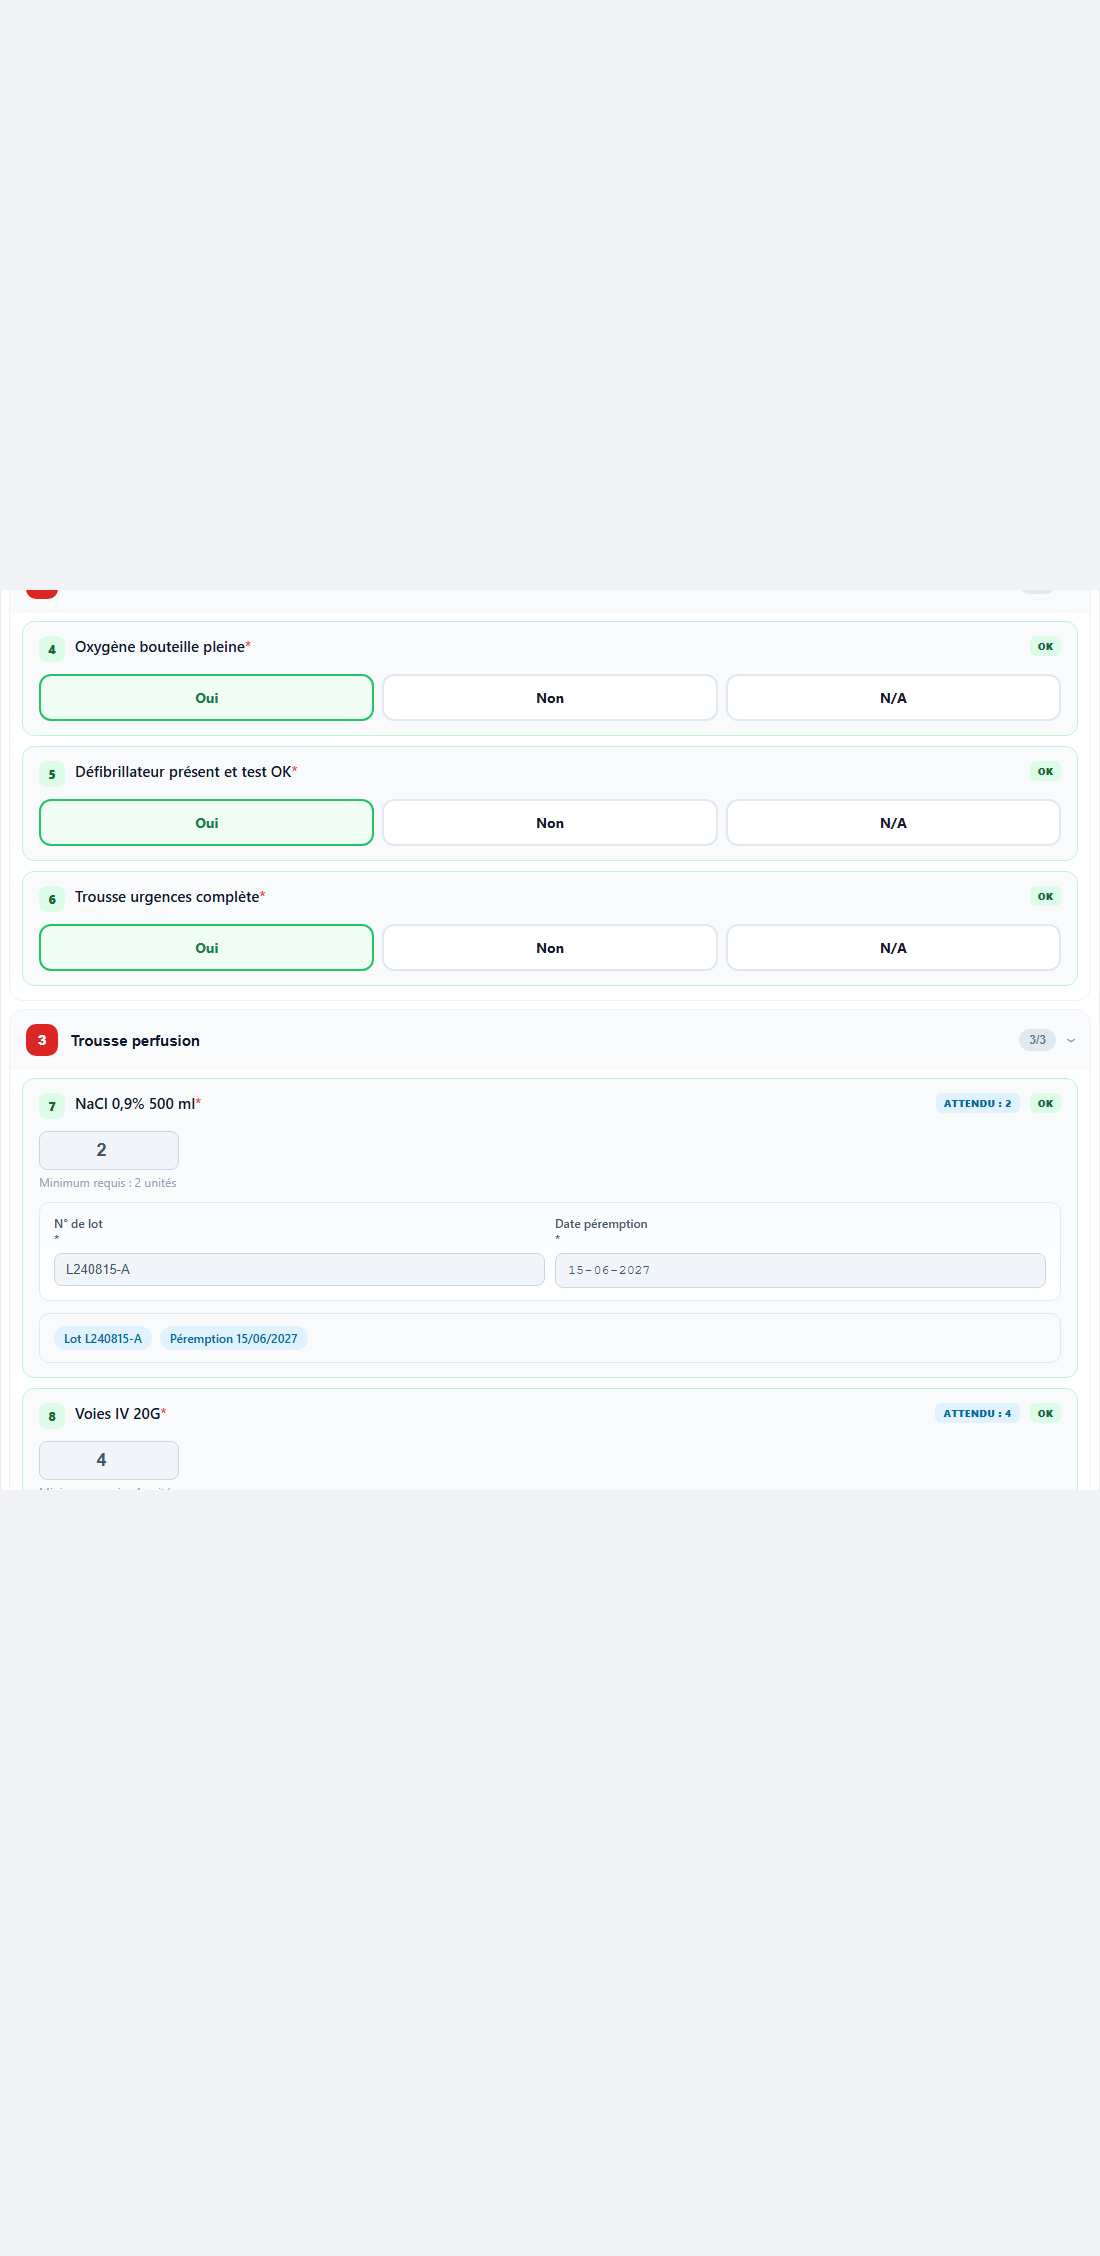Click the number 8 badge beside Voies IV
Image resolution: width=1100 pixels, height=2256 pixels.
(52, 1416)
